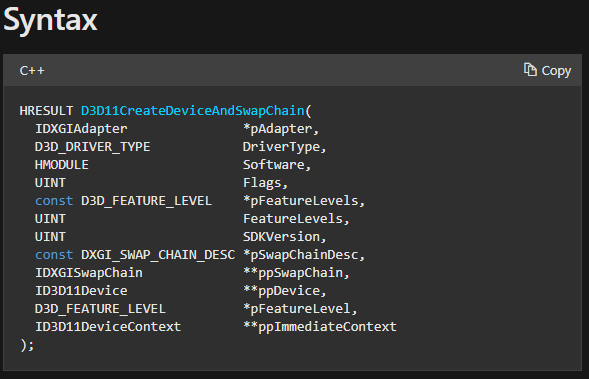Click the ID3D11Device type name

pyautogui.click(x=81, y=291)
